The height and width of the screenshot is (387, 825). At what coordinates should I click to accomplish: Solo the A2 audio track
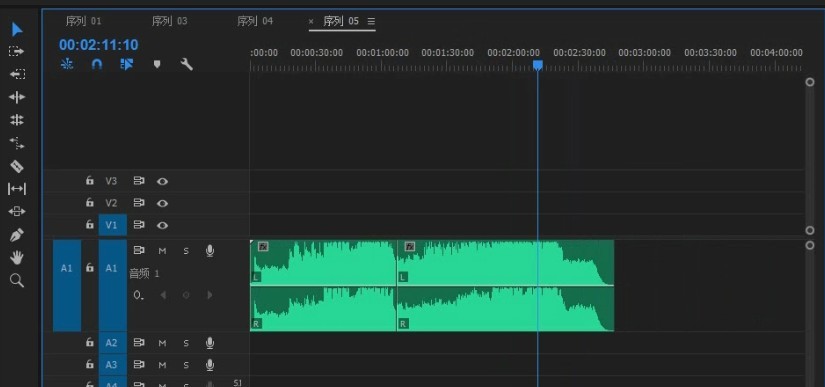[186, 343]
